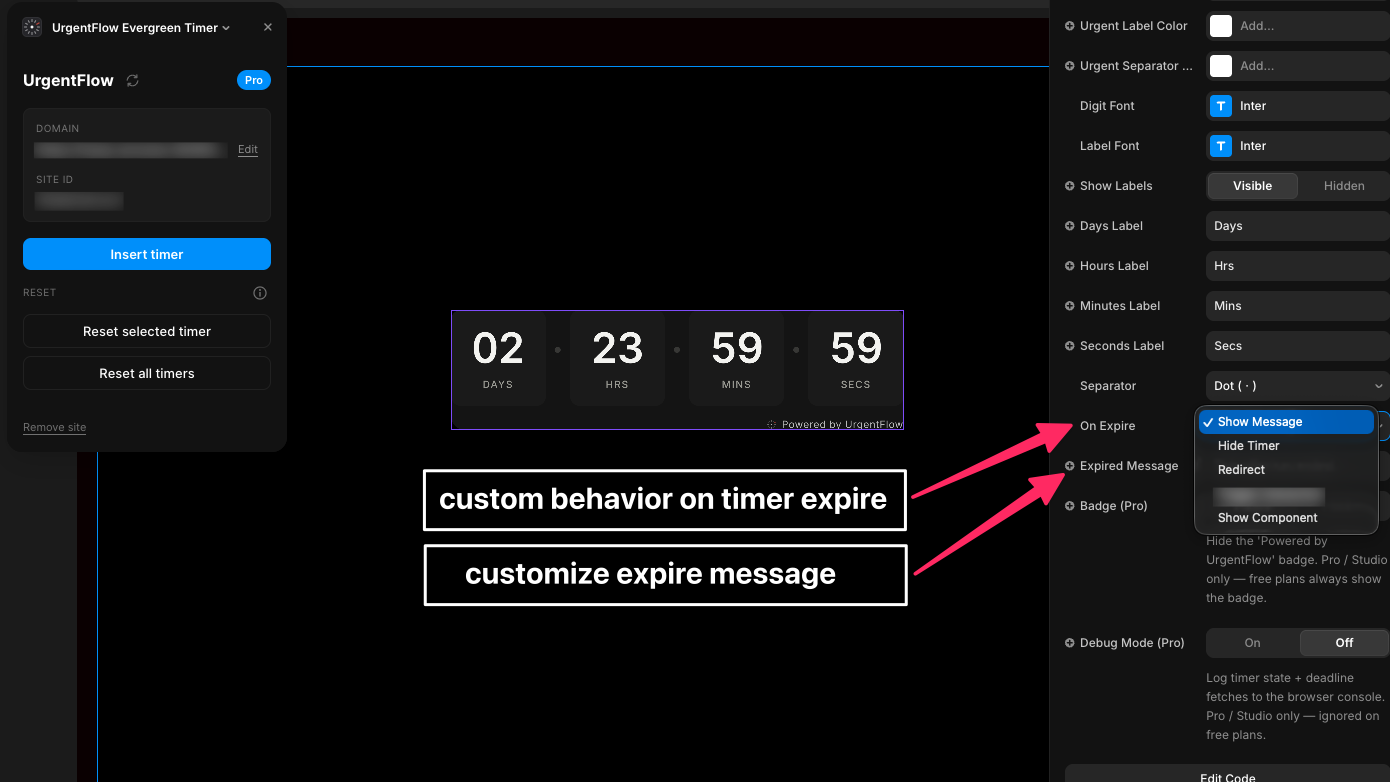Open the Urgent Separator color swatch
Screen dimensions: 1390x782
click(1221, 66)
